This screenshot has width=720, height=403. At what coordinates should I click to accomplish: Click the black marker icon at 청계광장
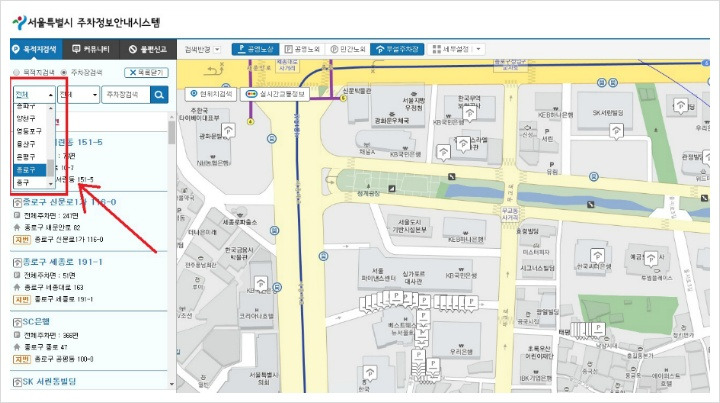point(392,188)
